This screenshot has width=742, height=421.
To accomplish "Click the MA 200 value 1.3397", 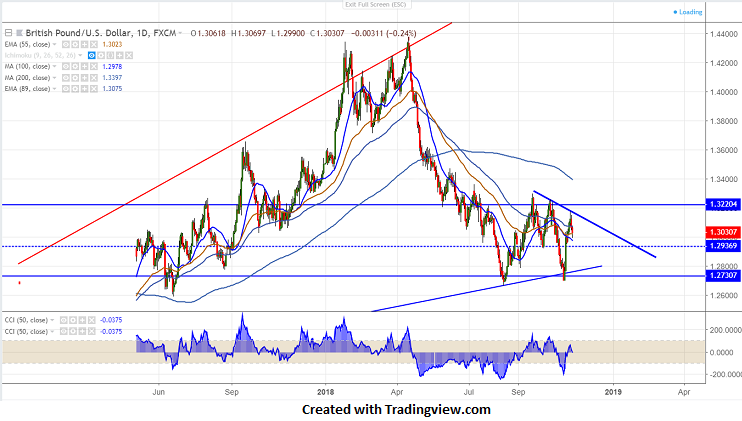I will click(x=112, y=78).
